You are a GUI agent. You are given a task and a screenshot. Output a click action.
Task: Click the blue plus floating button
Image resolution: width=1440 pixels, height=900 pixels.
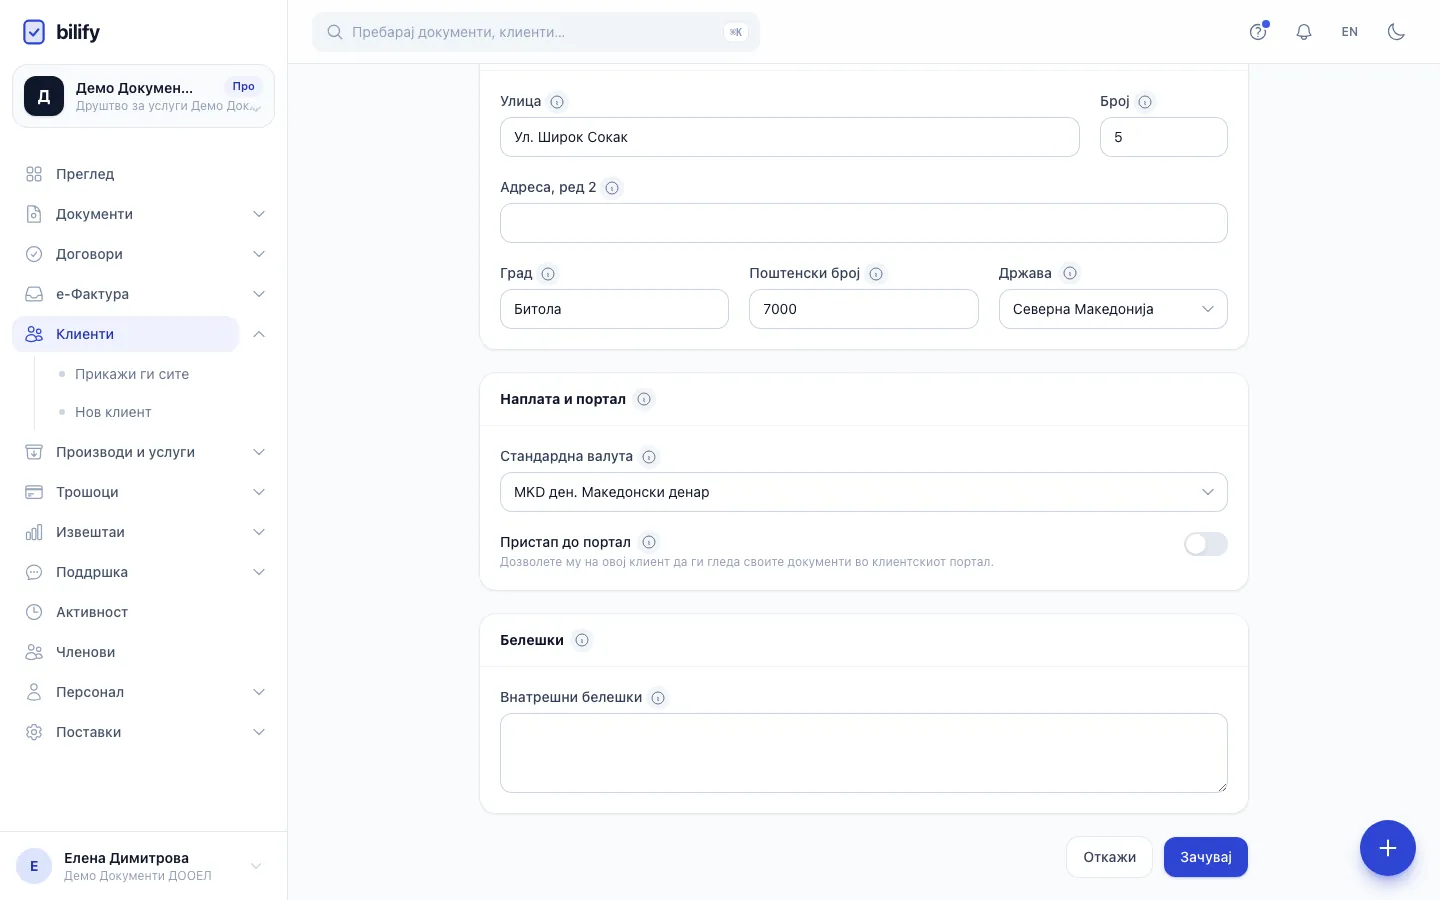[1387, 848]
